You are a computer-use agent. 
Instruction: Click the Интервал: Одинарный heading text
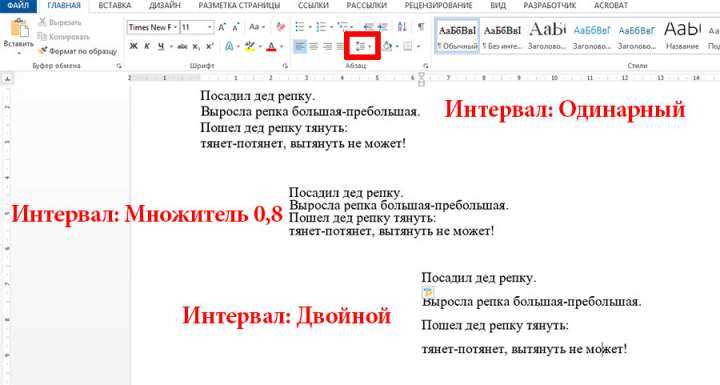click(565, 109)
